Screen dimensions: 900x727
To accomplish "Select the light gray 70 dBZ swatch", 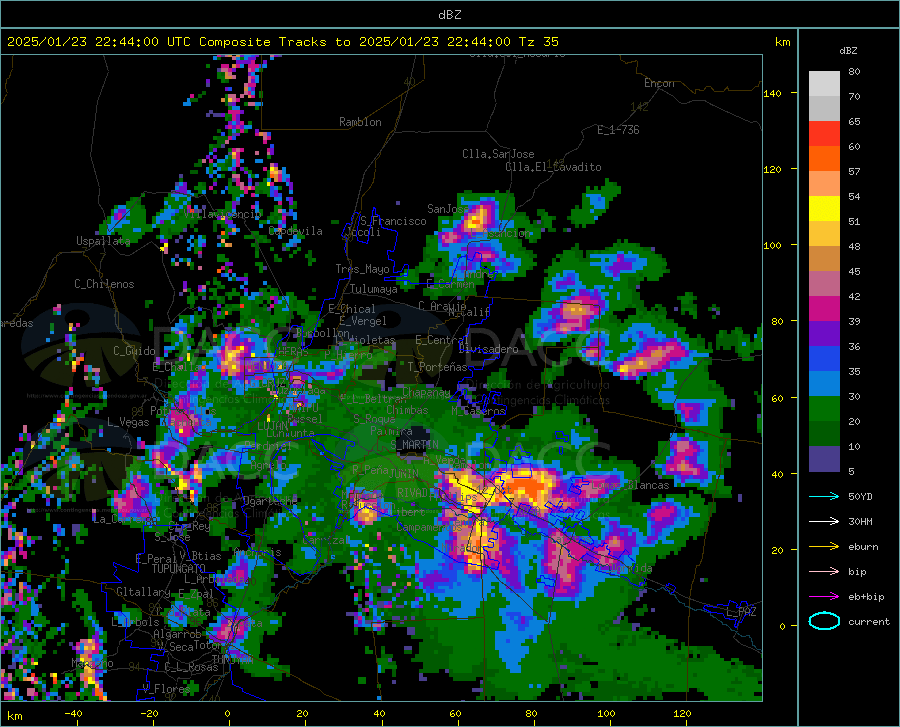I will pos(824,84).
